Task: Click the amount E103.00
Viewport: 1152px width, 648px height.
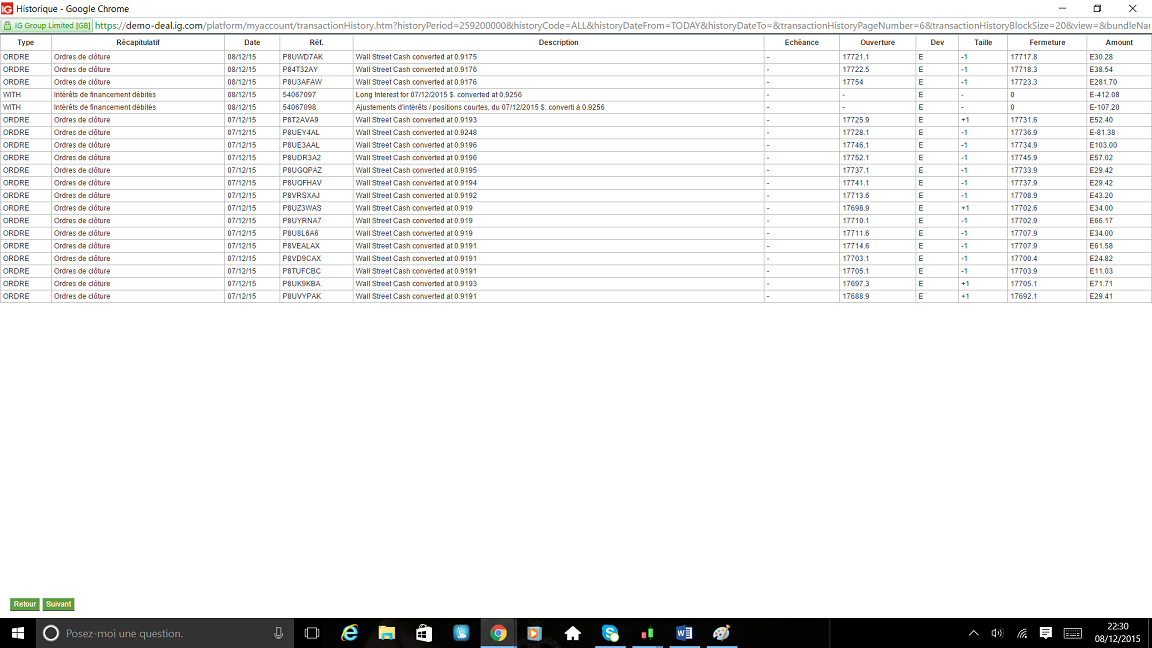Action: (1104, 145)
